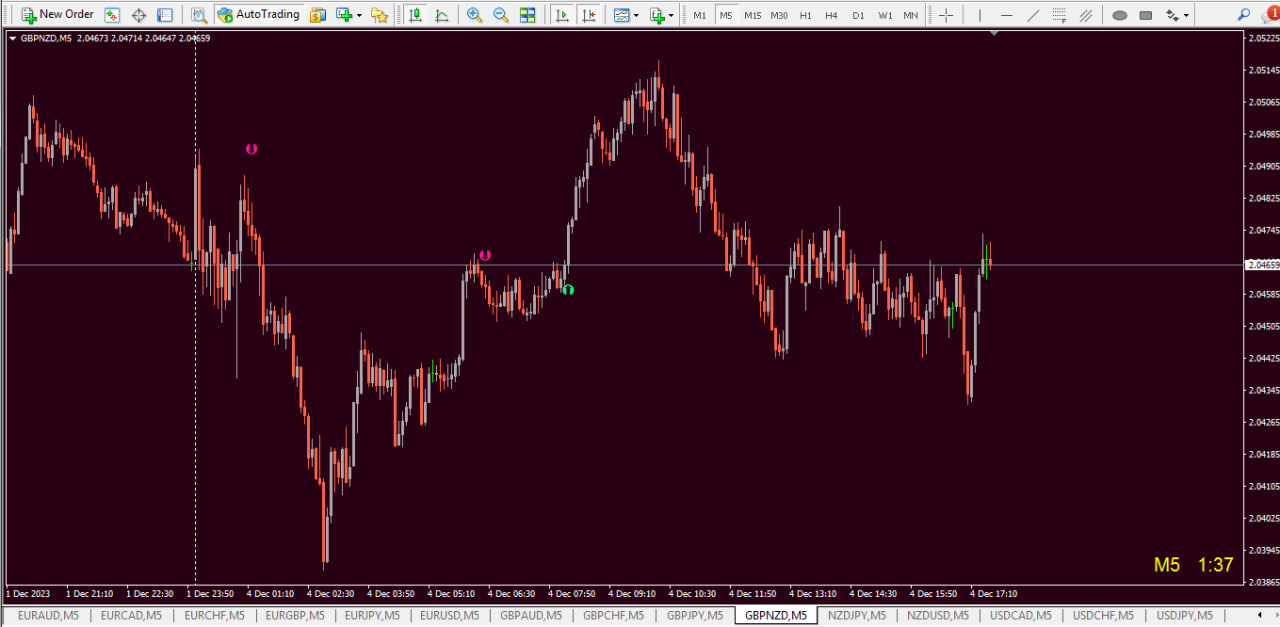Select the horizontal line drawing tool
Viewport: 1280px width, 627px height.
tap(1006, 15)
